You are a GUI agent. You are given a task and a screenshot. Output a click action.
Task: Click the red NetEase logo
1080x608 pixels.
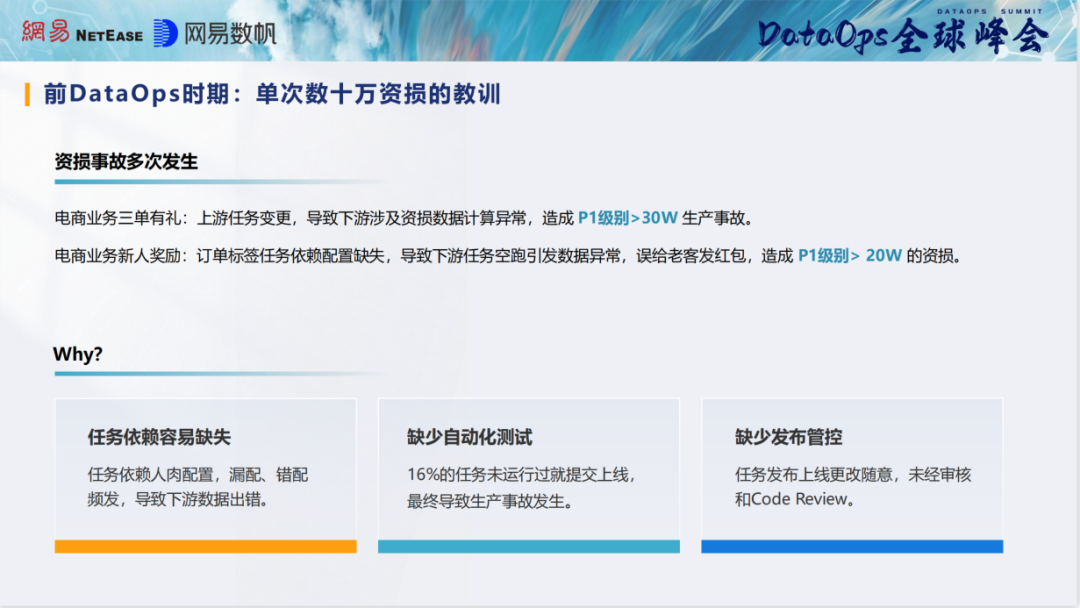pos(82,32)
